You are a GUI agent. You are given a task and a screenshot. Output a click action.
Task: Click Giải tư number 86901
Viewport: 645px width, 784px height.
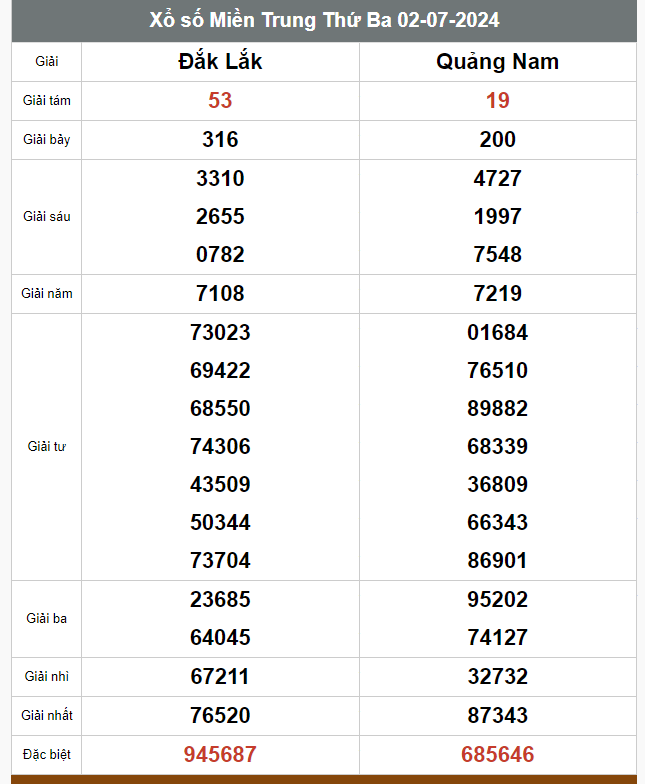tap(498, 560)
